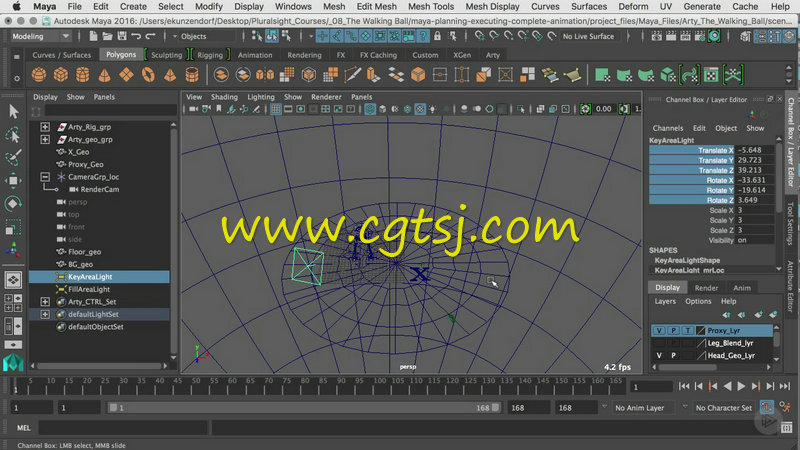
Task: Create a polygon torus from the shelf
Action: click(148, 75)
